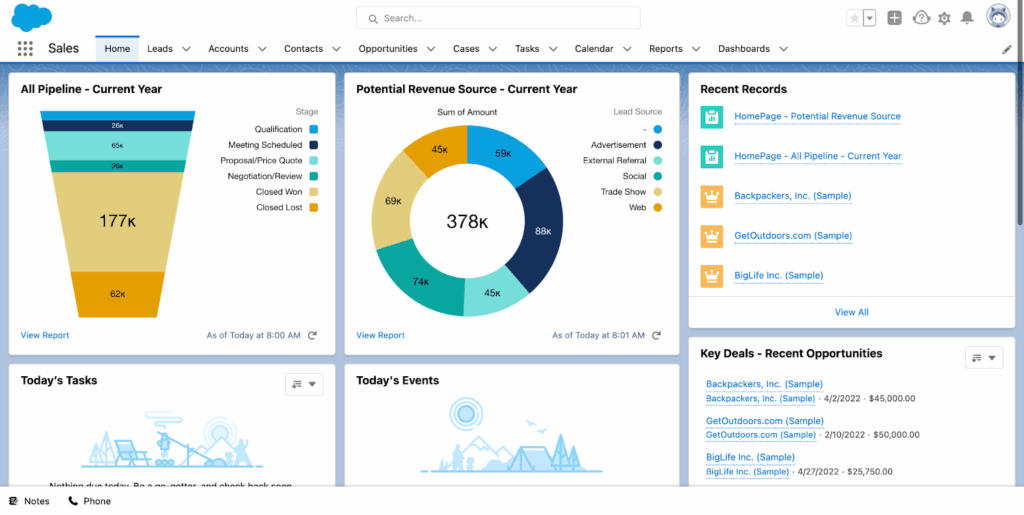This screenshot has width=1024, height=515.
Task: Click View All in Recent Records
Action: point(852,313)
